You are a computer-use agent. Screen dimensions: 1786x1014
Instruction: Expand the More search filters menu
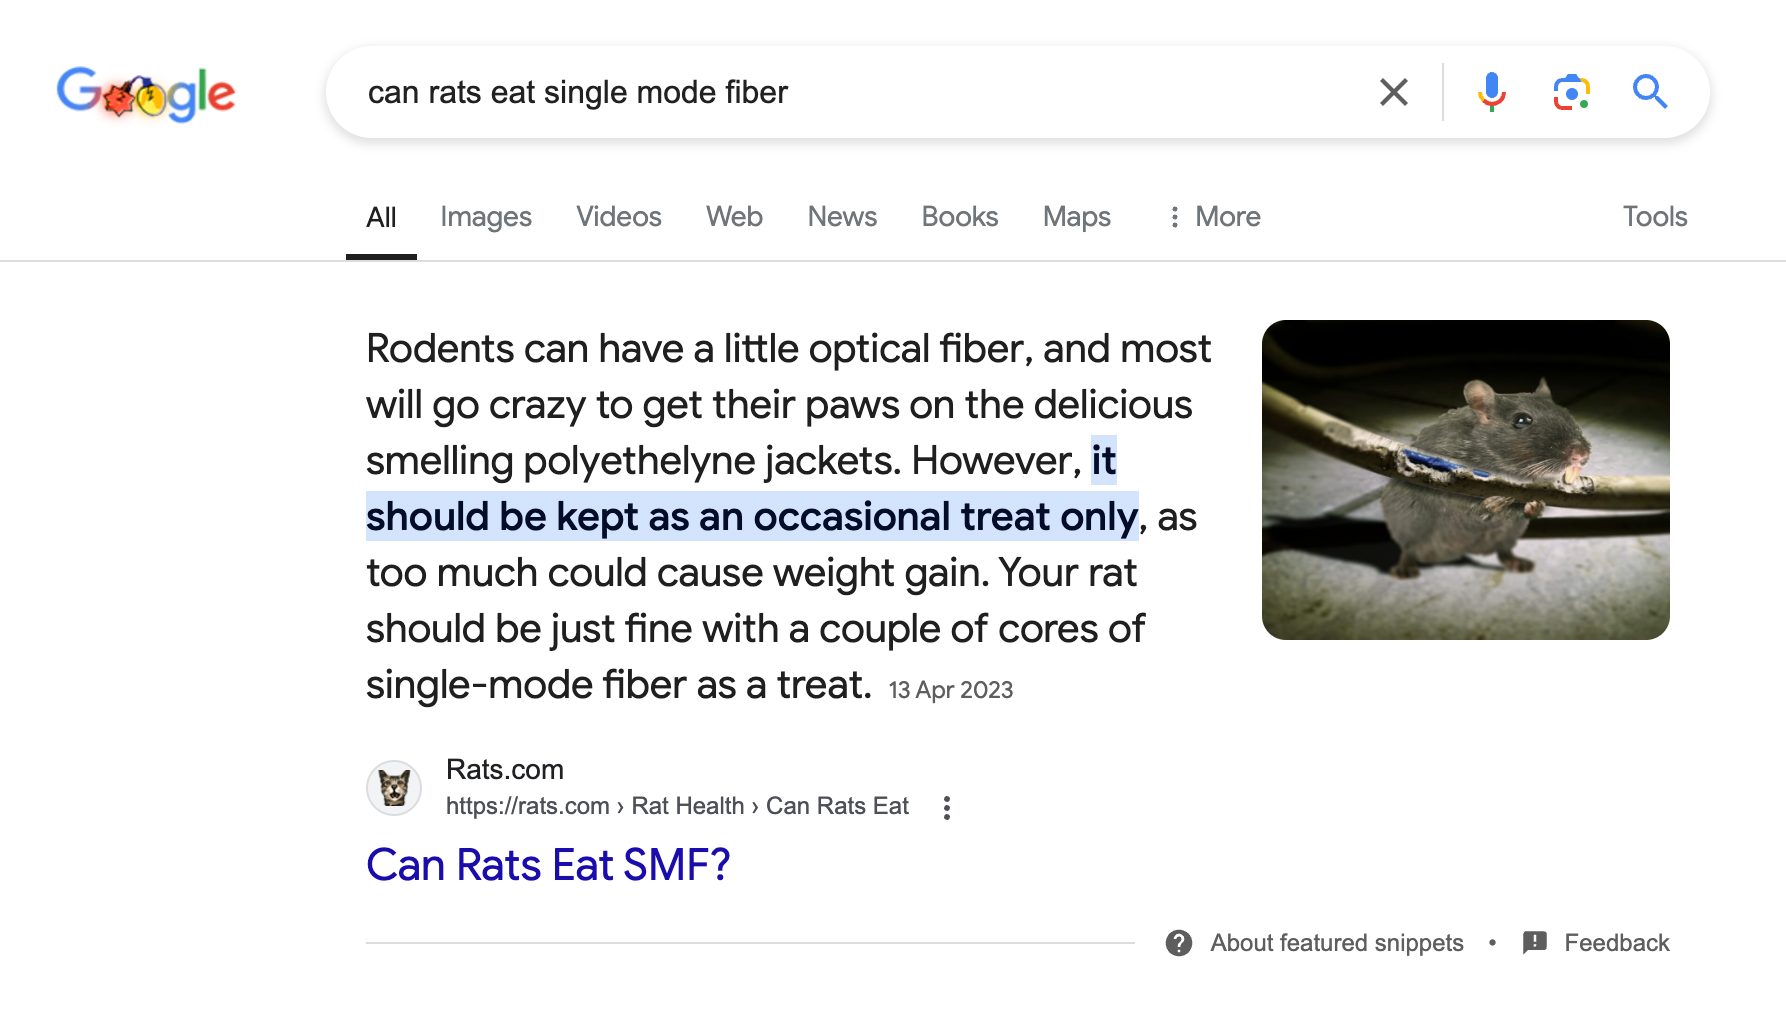click(1214, 217)
